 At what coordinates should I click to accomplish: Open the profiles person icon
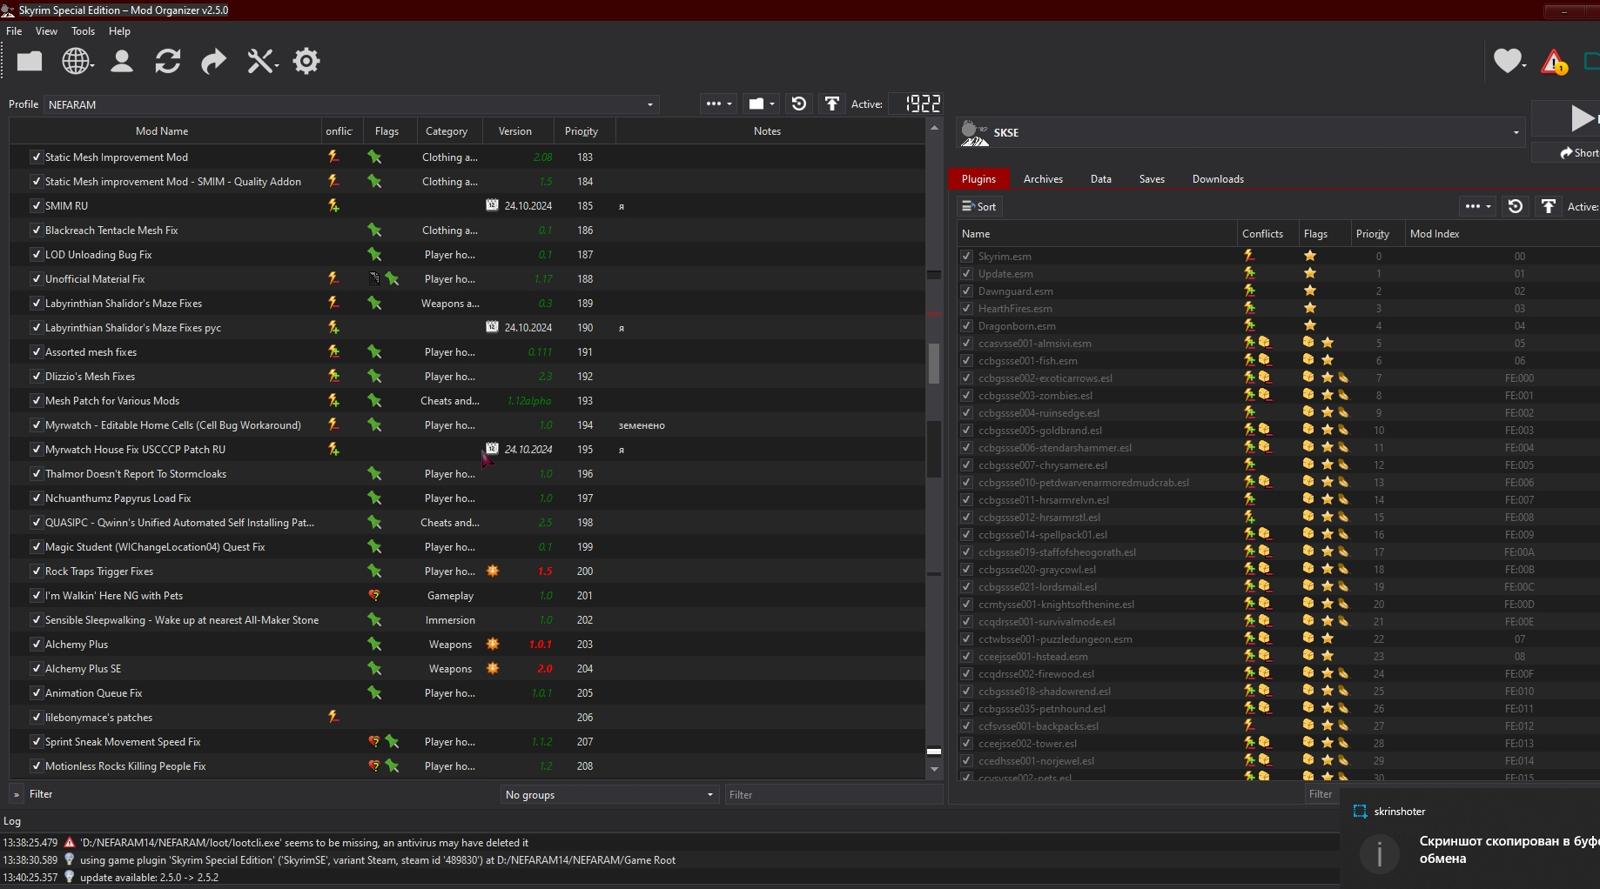pos(121,61)
